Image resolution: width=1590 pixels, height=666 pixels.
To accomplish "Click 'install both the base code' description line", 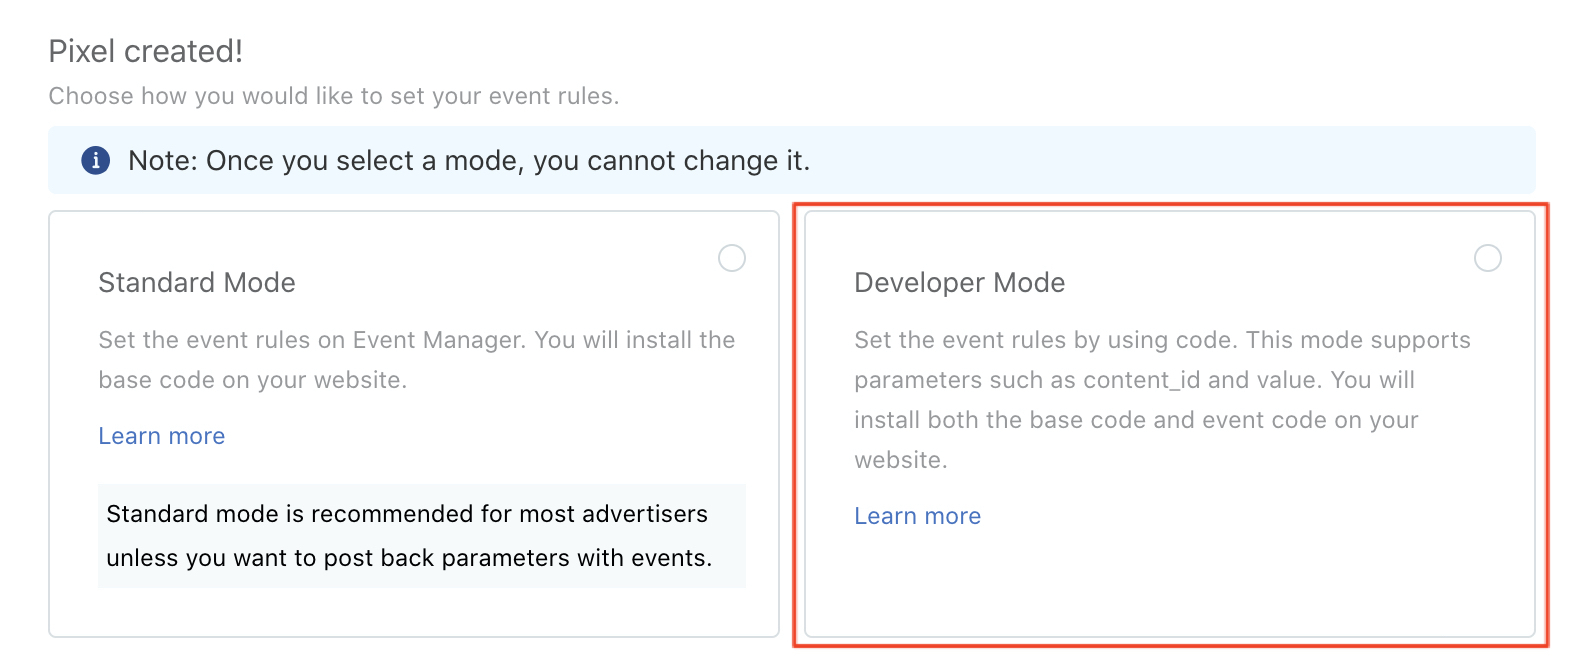I will coord(1136,420).
